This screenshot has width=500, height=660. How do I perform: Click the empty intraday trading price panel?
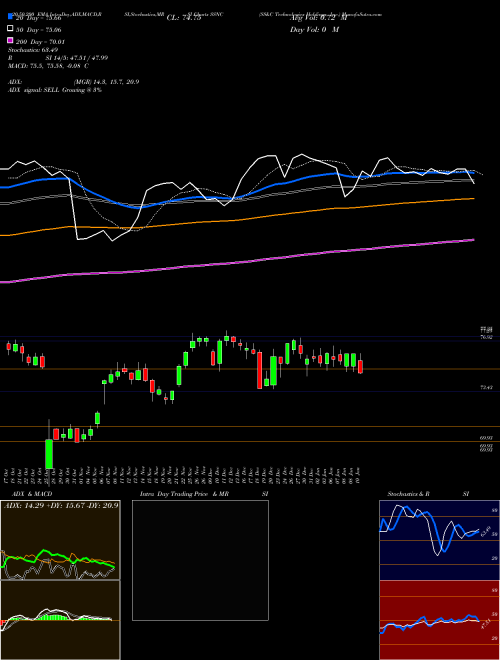pos(200,560)
